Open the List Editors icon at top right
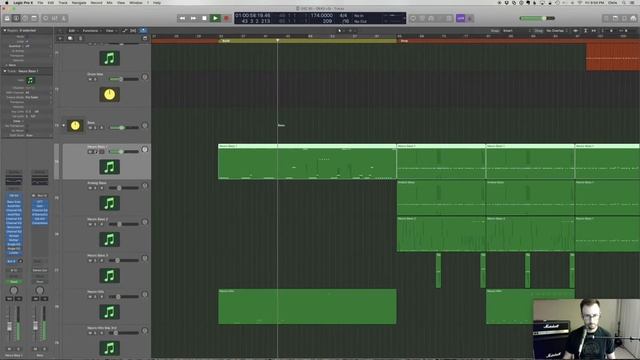The image size is (640, 360). pos(606,18)
